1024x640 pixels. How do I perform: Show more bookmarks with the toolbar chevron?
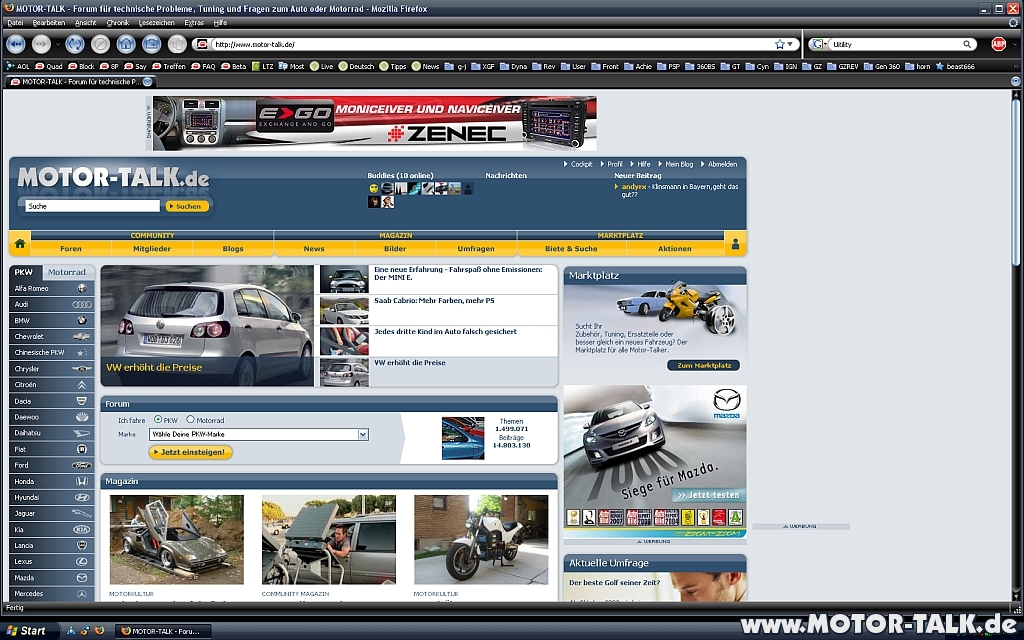click(1016, 66)
